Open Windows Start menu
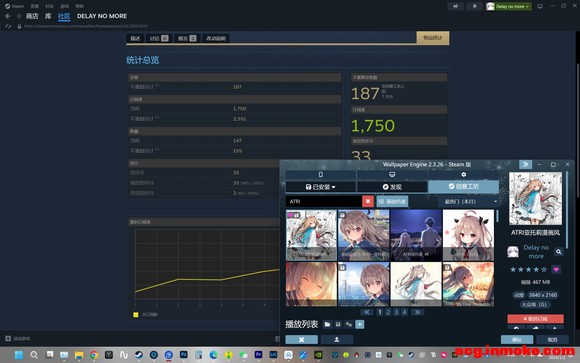 tap(19, 355)
